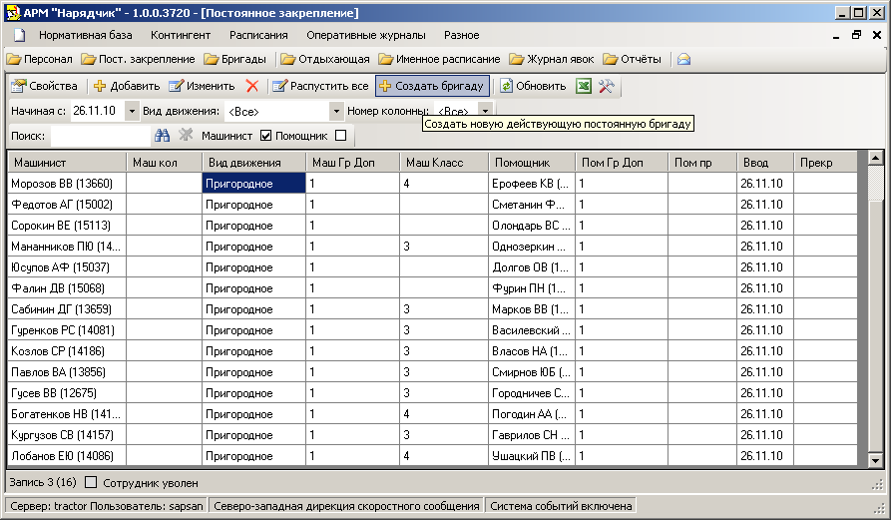Sort by the Прекр column header
The height and width of the screenshot is (520, 891).
825,163
